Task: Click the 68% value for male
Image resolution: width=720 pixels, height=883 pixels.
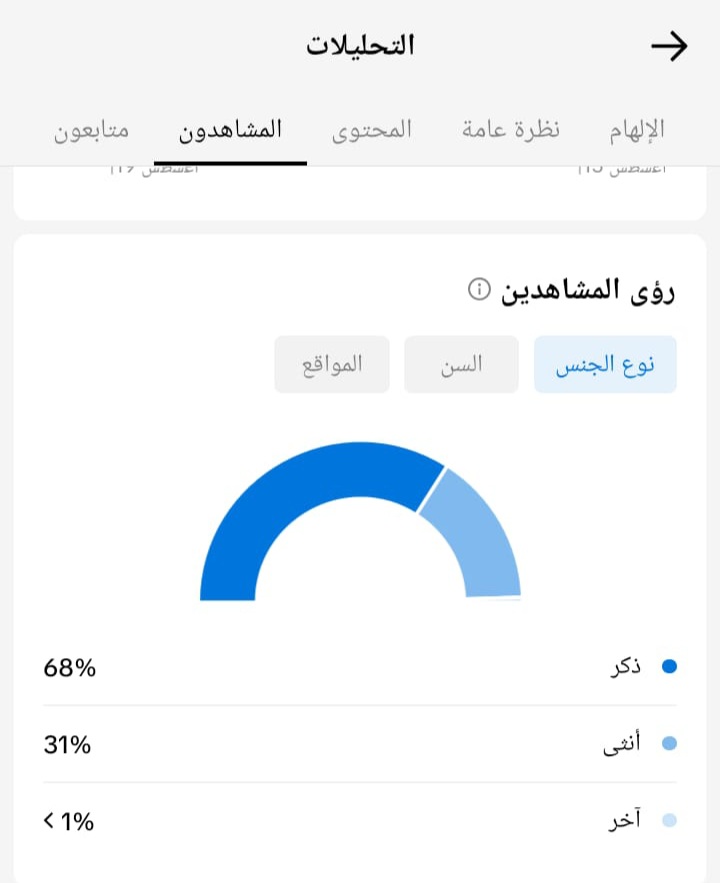Action: (x=70, y=668)
